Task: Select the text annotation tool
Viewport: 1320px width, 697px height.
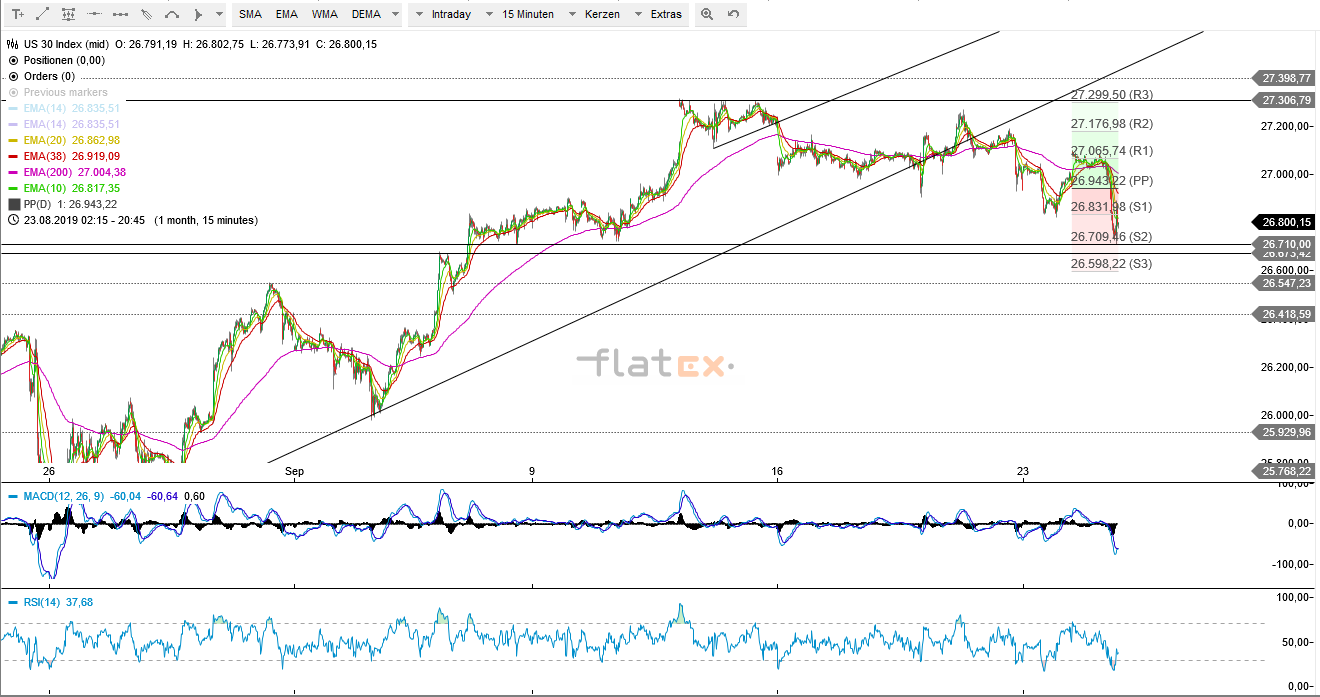Action: 17,14
